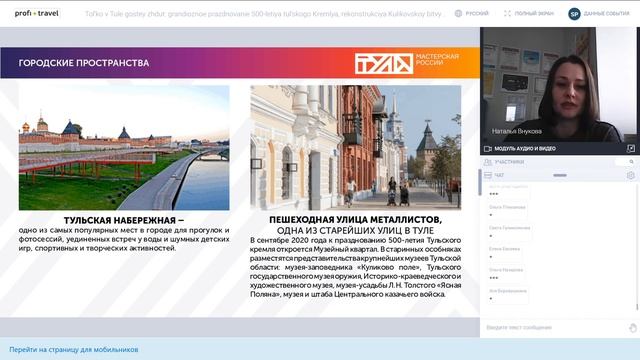Click Мастерская России text
Screen dimensions: 640x360
tap(437, 60)
